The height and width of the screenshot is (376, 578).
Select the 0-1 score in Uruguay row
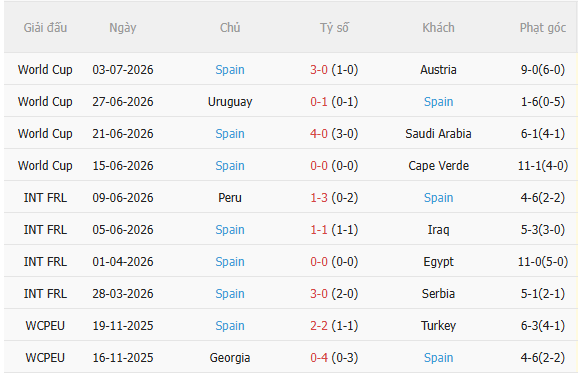(319, 102)
